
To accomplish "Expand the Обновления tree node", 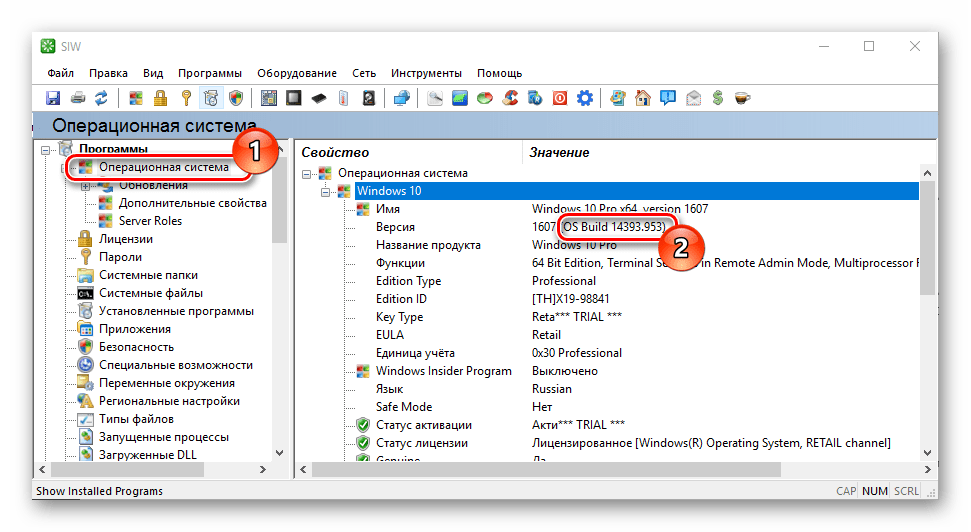I will coord(85,185).
